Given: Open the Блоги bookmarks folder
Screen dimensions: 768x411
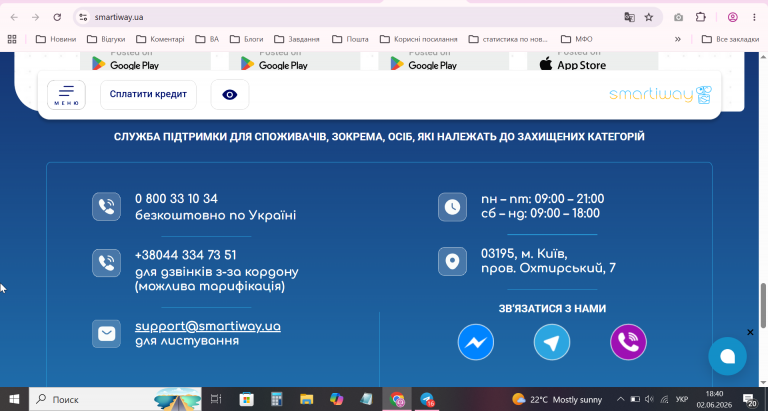Looking at the screenshot, I should coord(246,39).
